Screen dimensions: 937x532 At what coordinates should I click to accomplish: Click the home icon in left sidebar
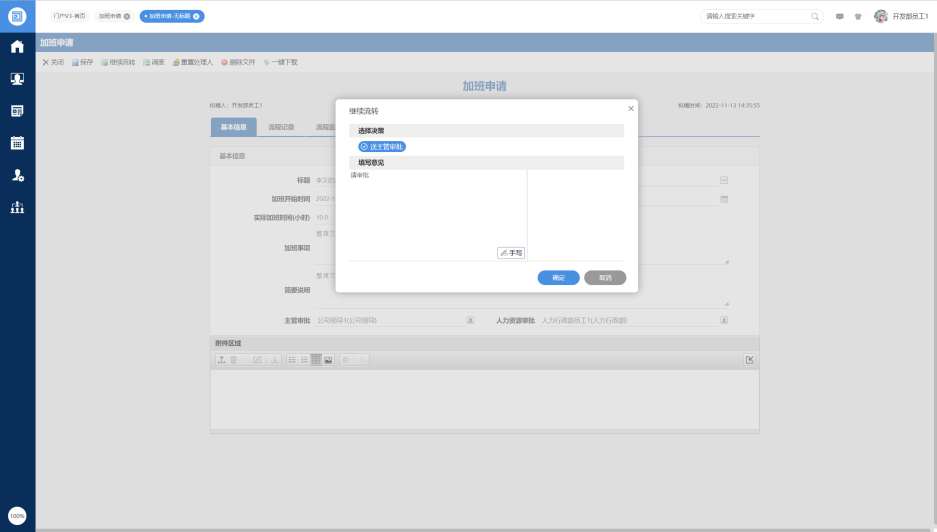[17, 46]
